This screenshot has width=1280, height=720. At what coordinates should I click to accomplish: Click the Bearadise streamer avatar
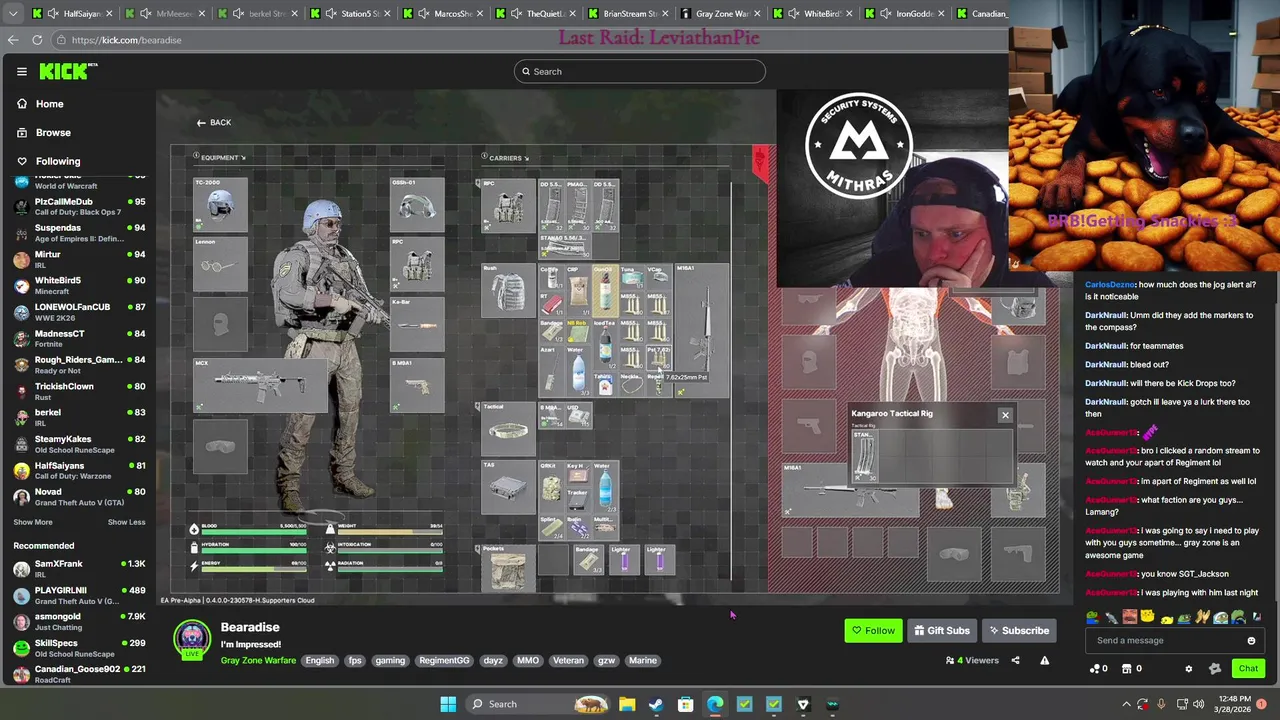click(x=192, y=641)
